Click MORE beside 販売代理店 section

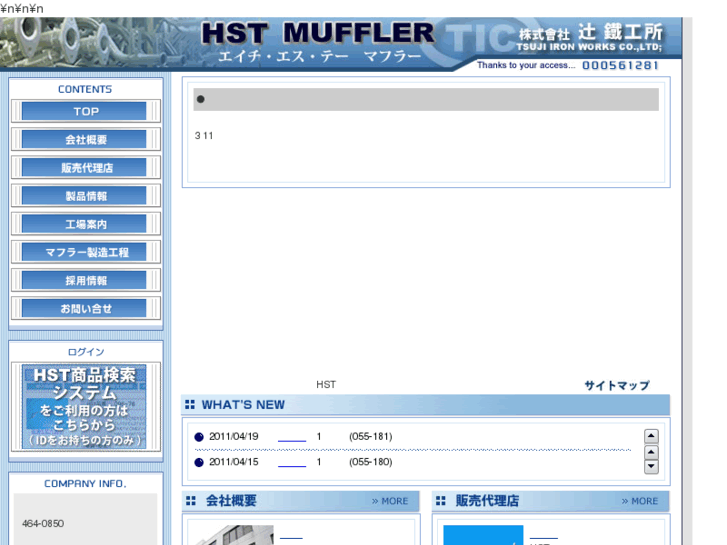640,501
